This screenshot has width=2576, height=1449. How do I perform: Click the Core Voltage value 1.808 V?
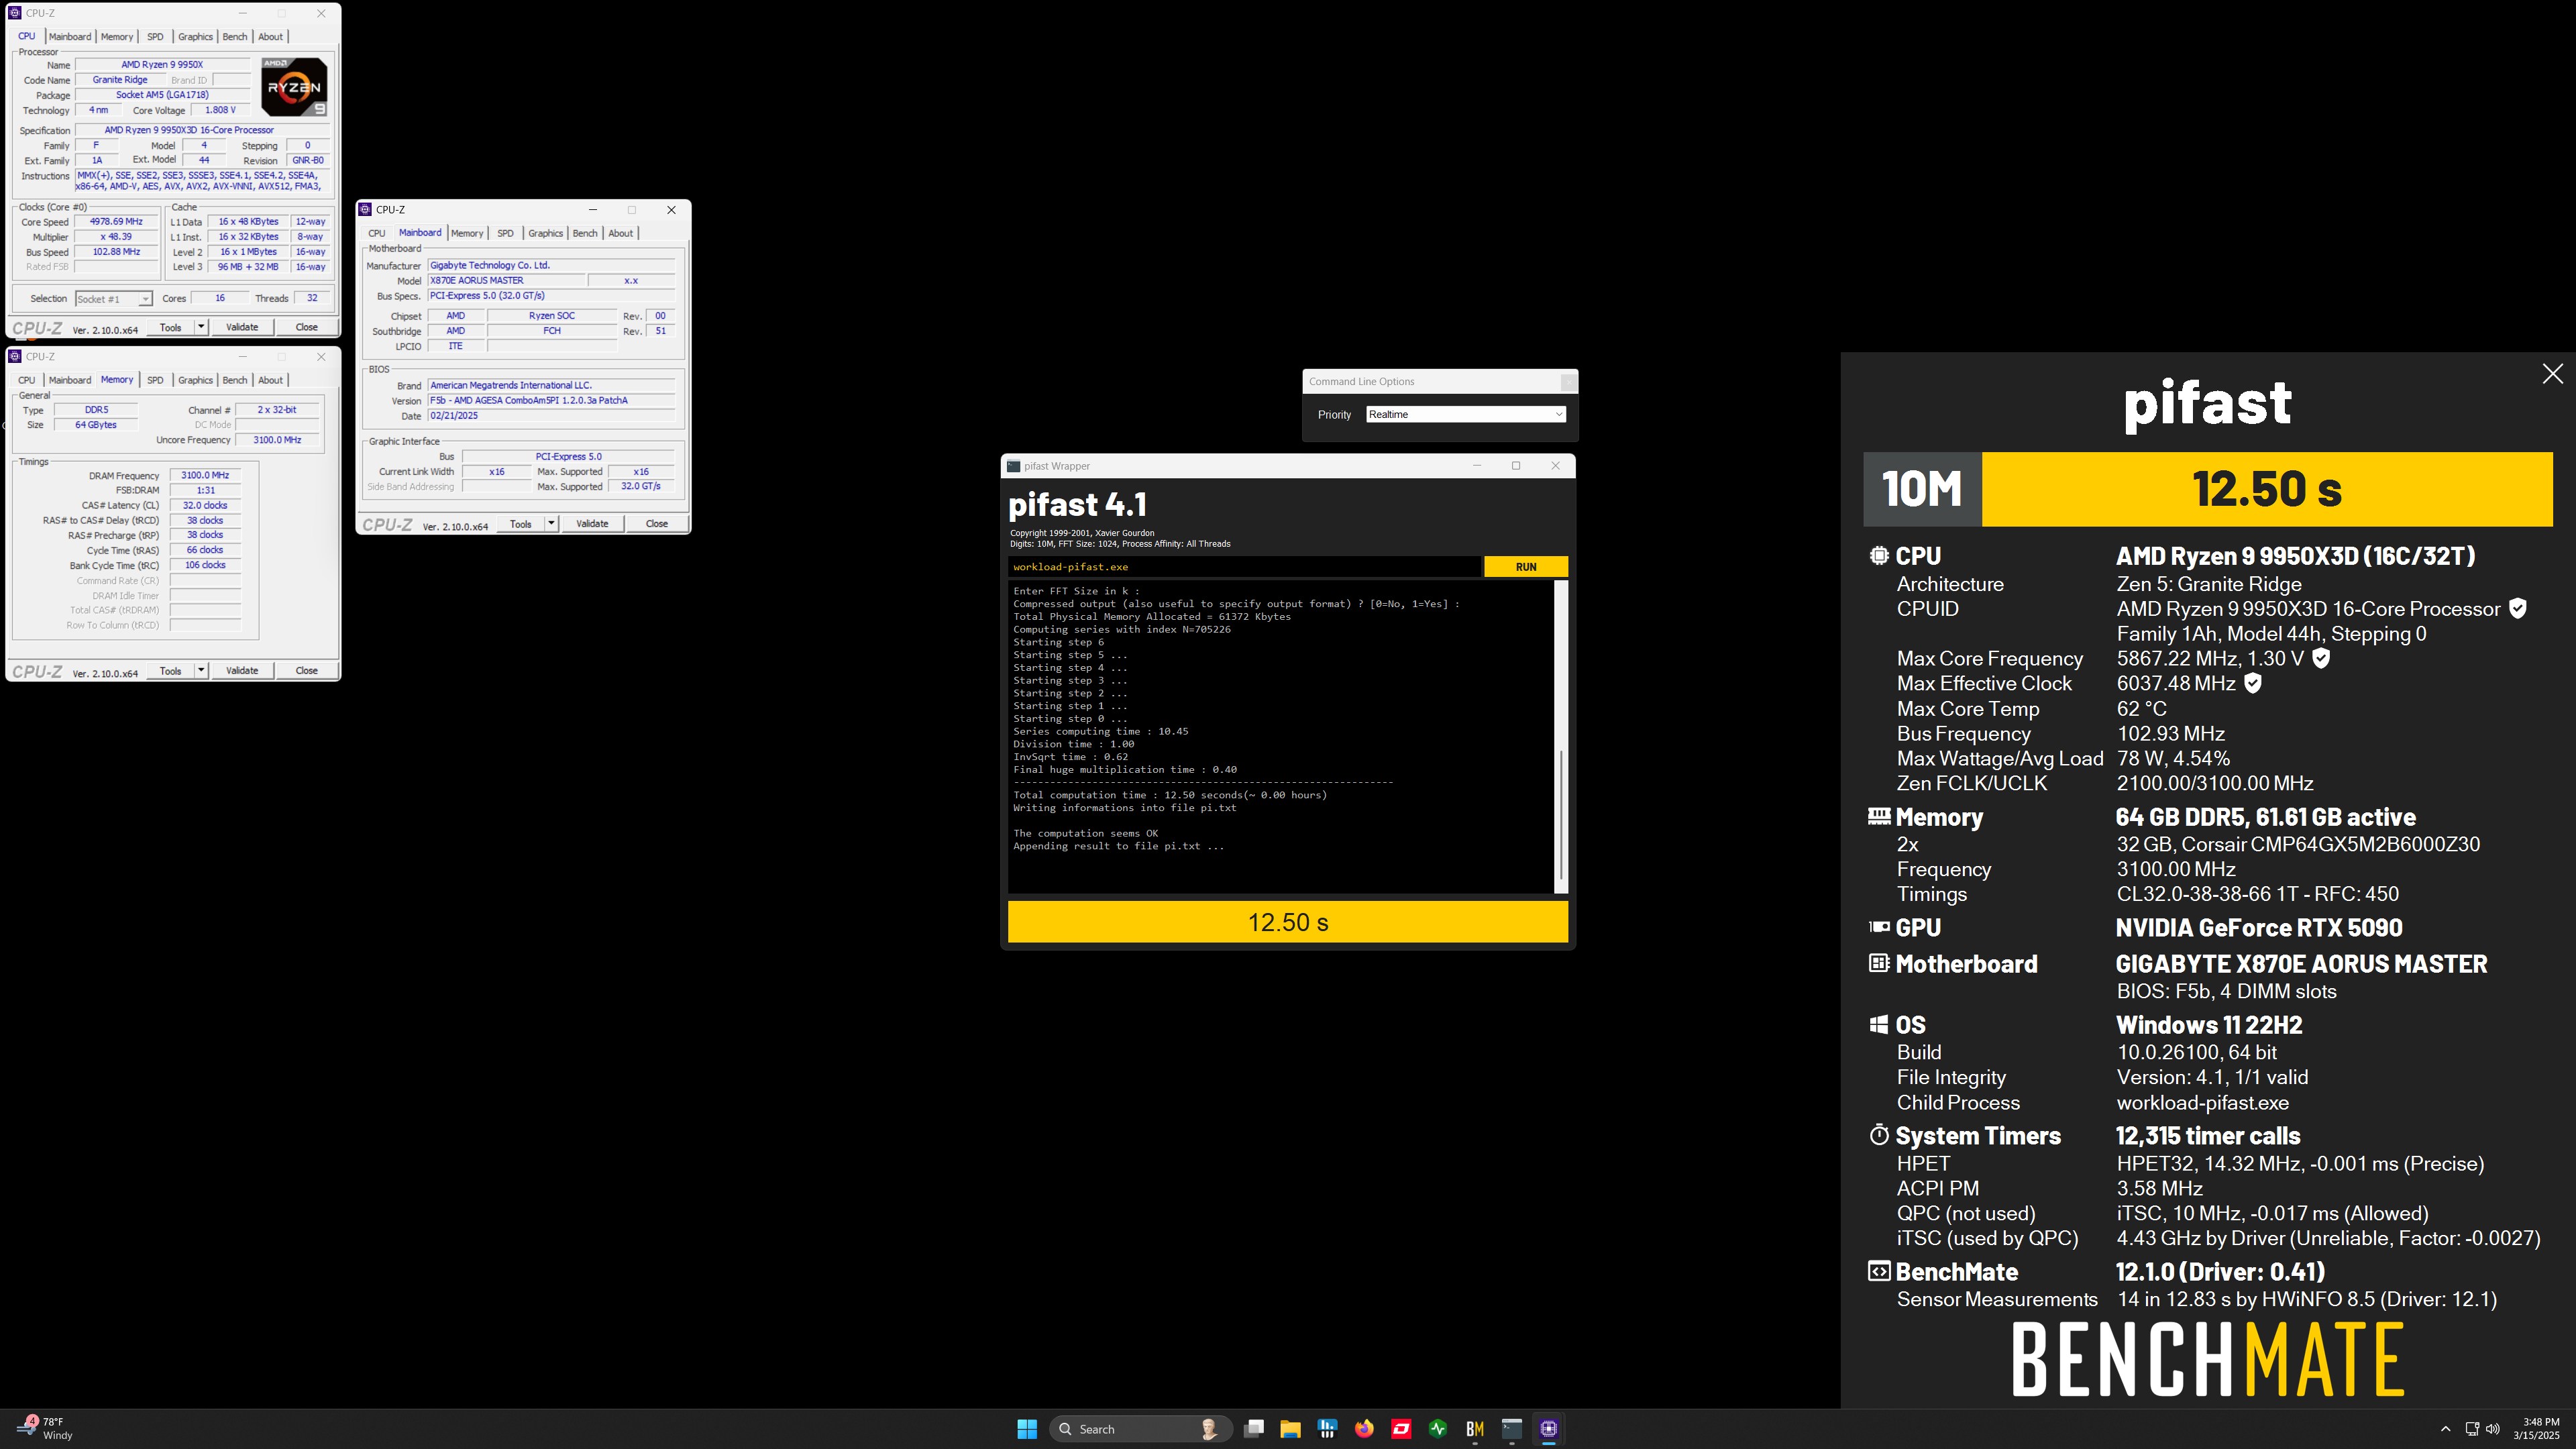click(x=220, y=110)
